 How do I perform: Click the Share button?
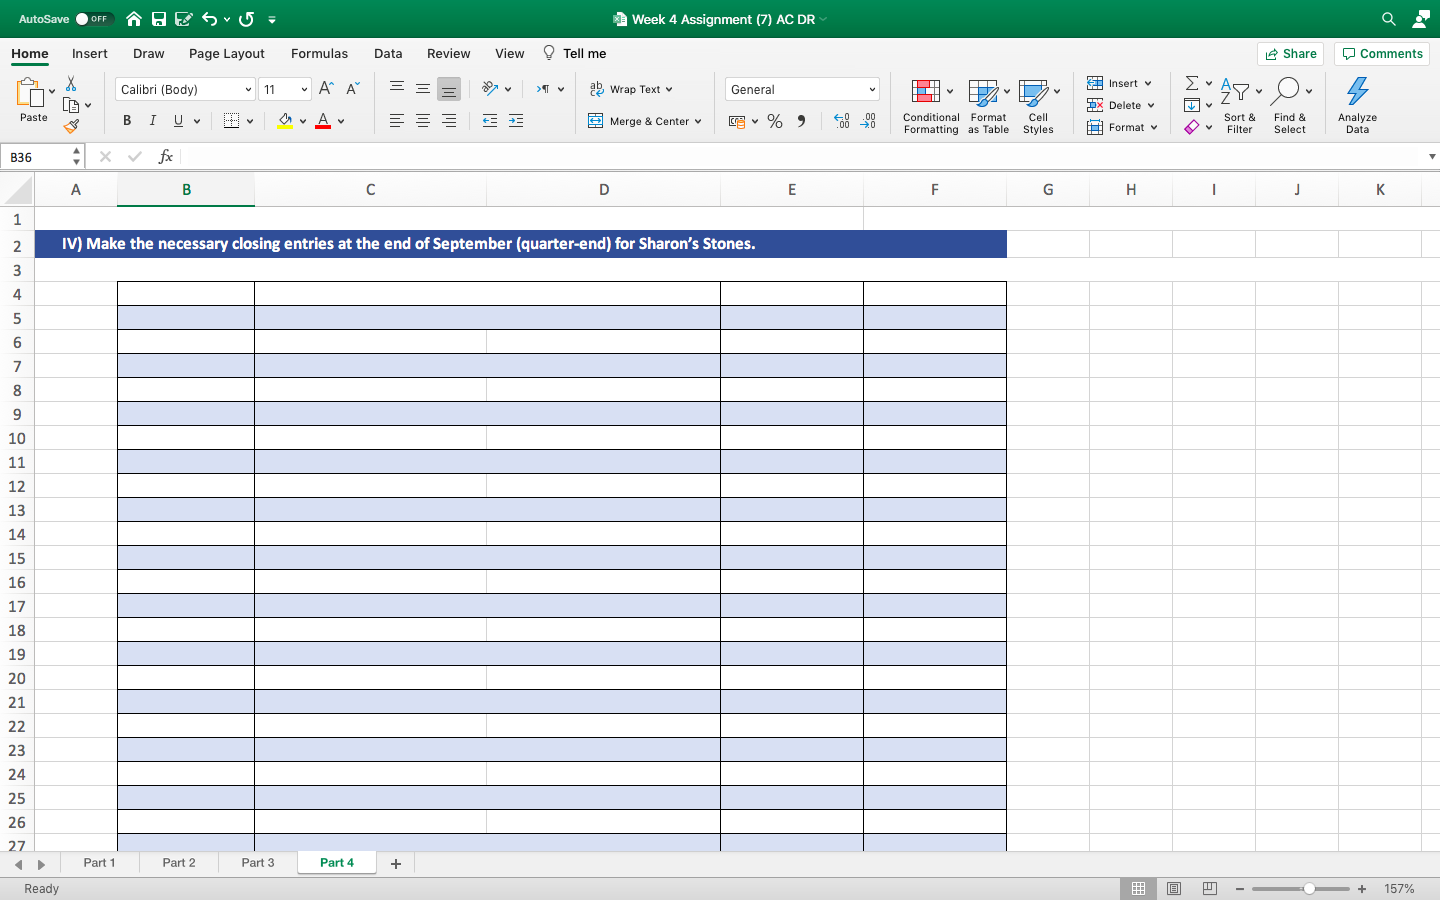1290,54
